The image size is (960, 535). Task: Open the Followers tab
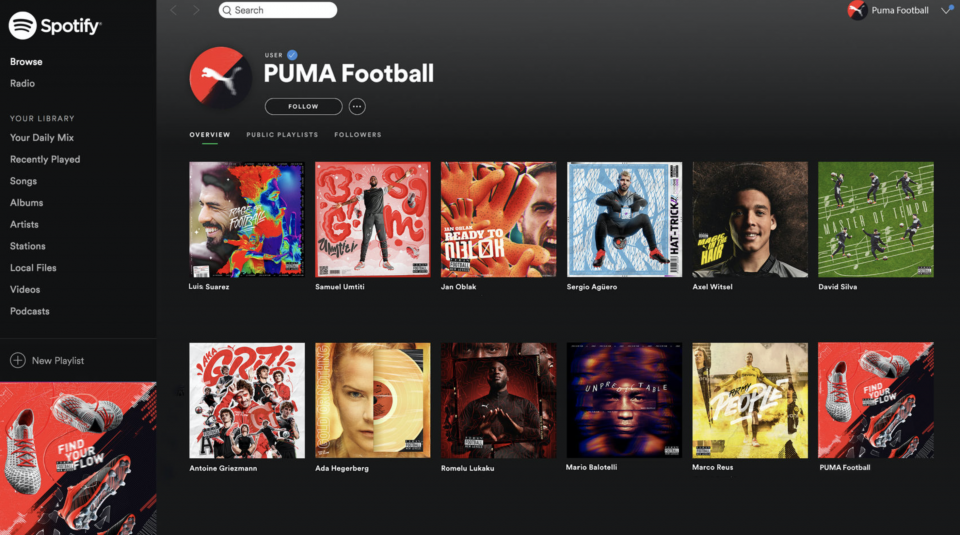(357, 135)
